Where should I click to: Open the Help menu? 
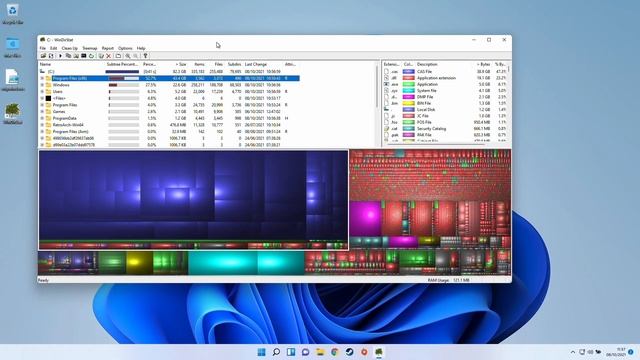141,48
